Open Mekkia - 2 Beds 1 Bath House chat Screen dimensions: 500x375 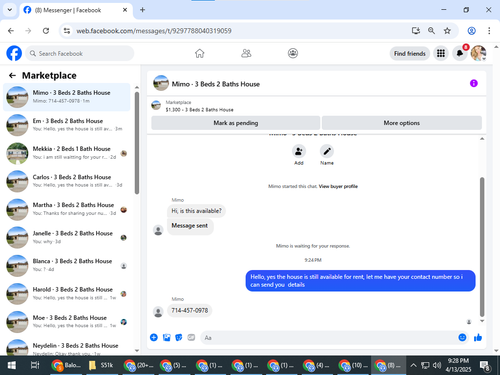pos(67,153)
